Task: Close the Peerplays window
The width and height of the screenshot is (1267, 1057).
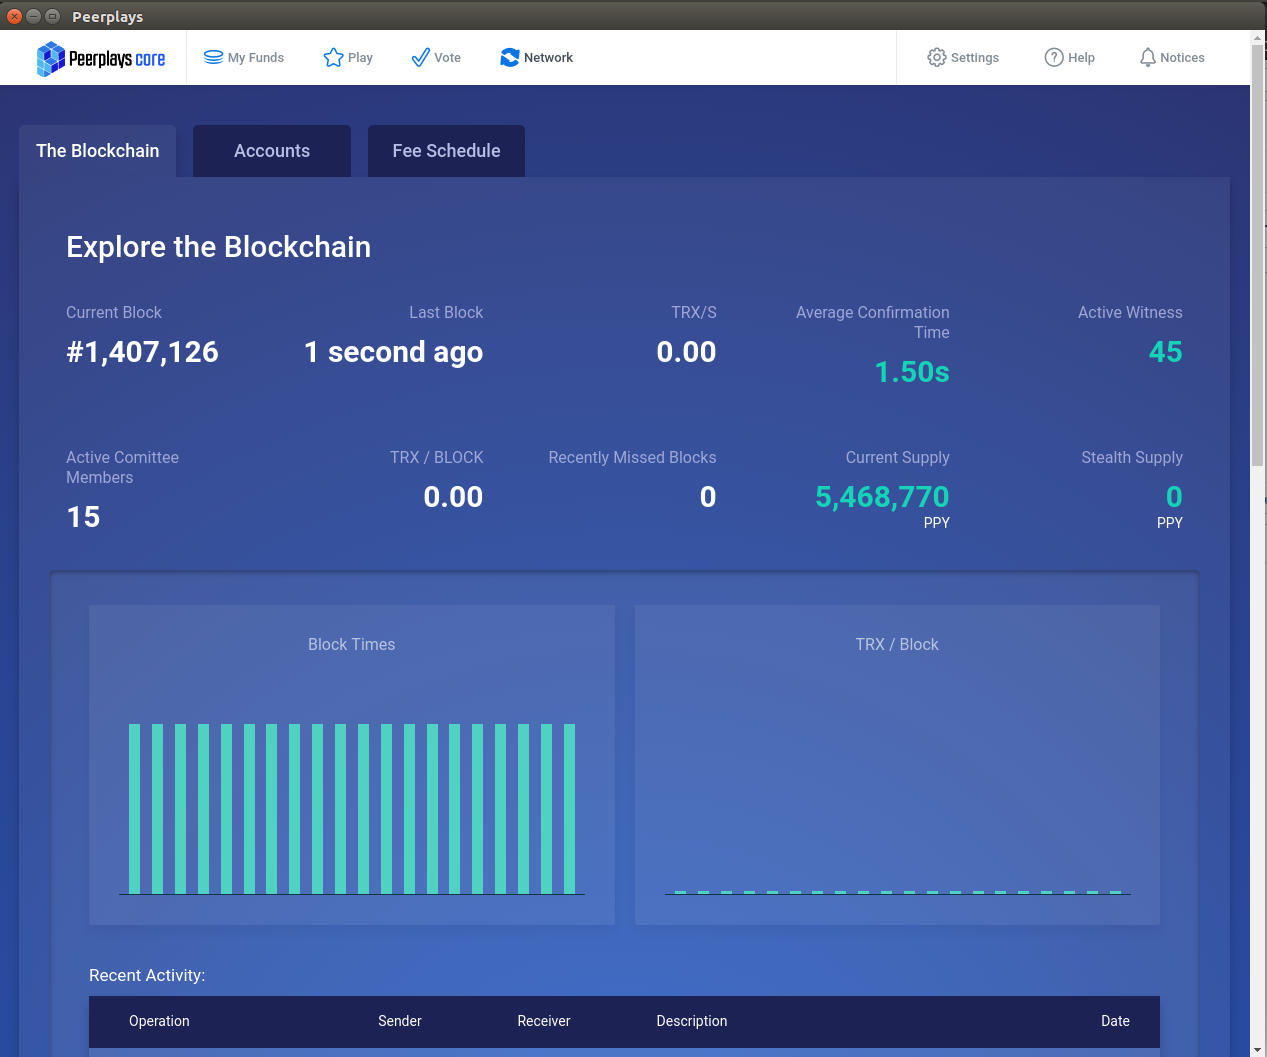Action: click(x=14, y=16)
